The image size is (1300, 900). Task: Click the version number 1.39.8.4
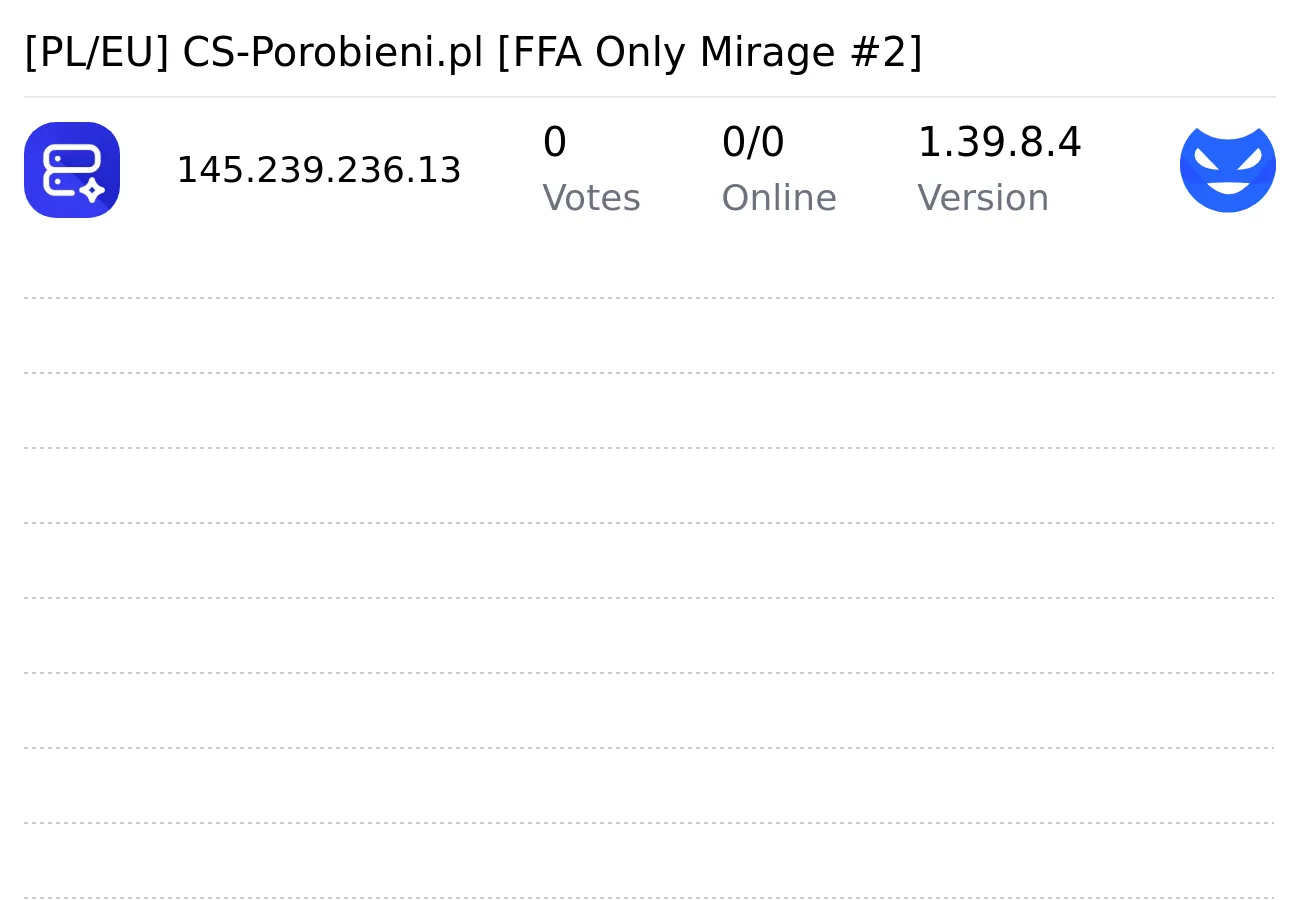999,142
